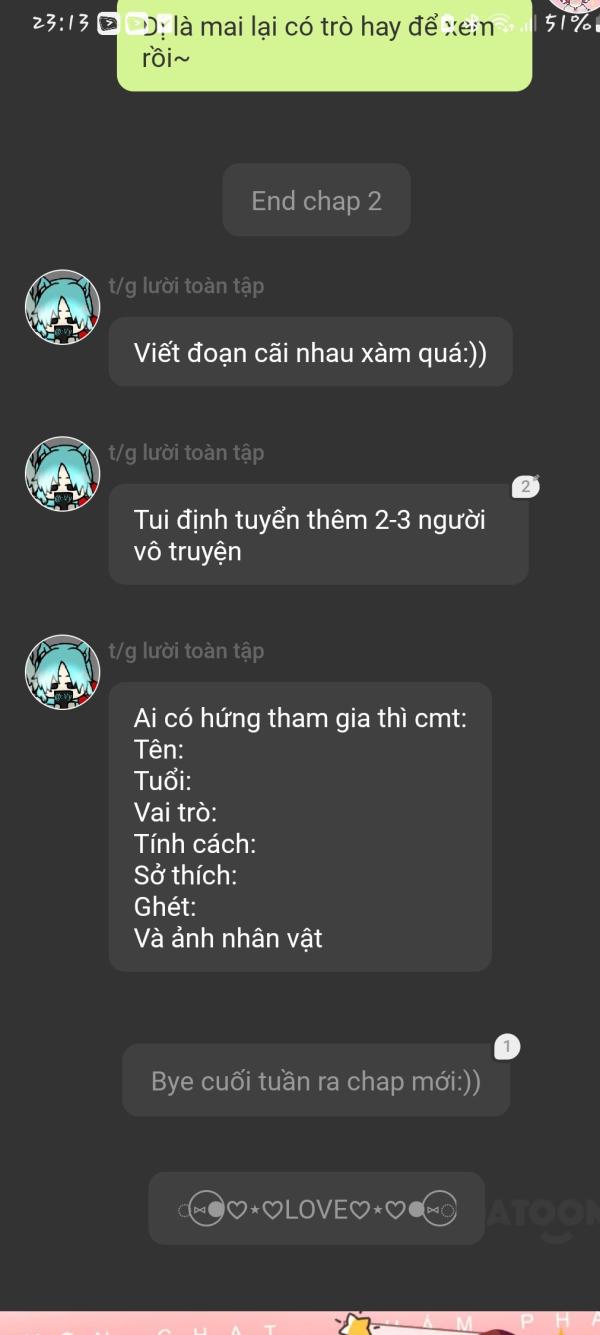Open the comment badge showing 1

507,1047
